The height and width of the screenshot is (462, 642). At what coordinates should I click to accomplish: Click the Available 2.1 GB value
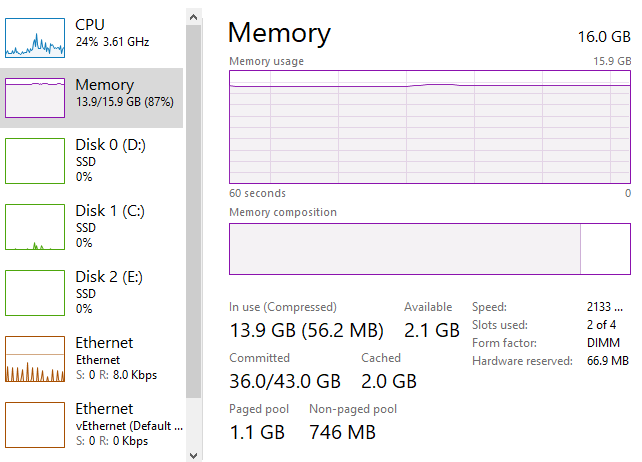pos(431,330)
